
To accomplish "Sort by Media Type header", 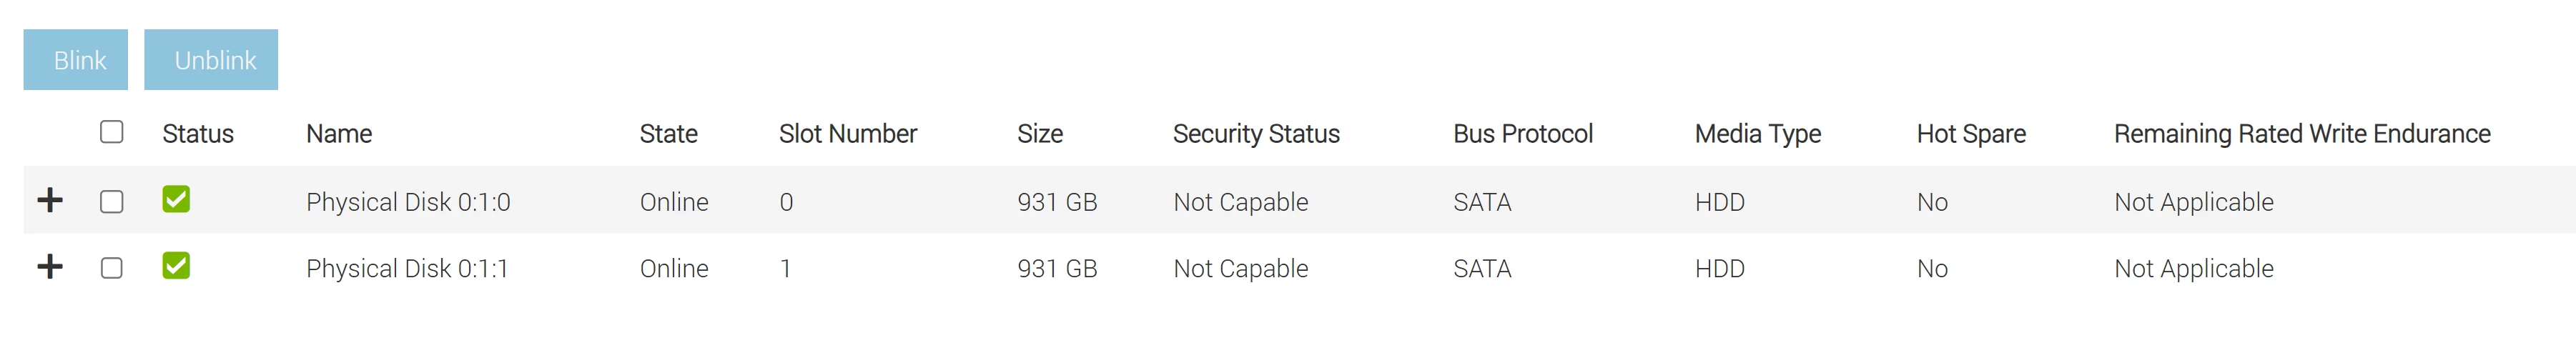I will tap(1758, 134).
